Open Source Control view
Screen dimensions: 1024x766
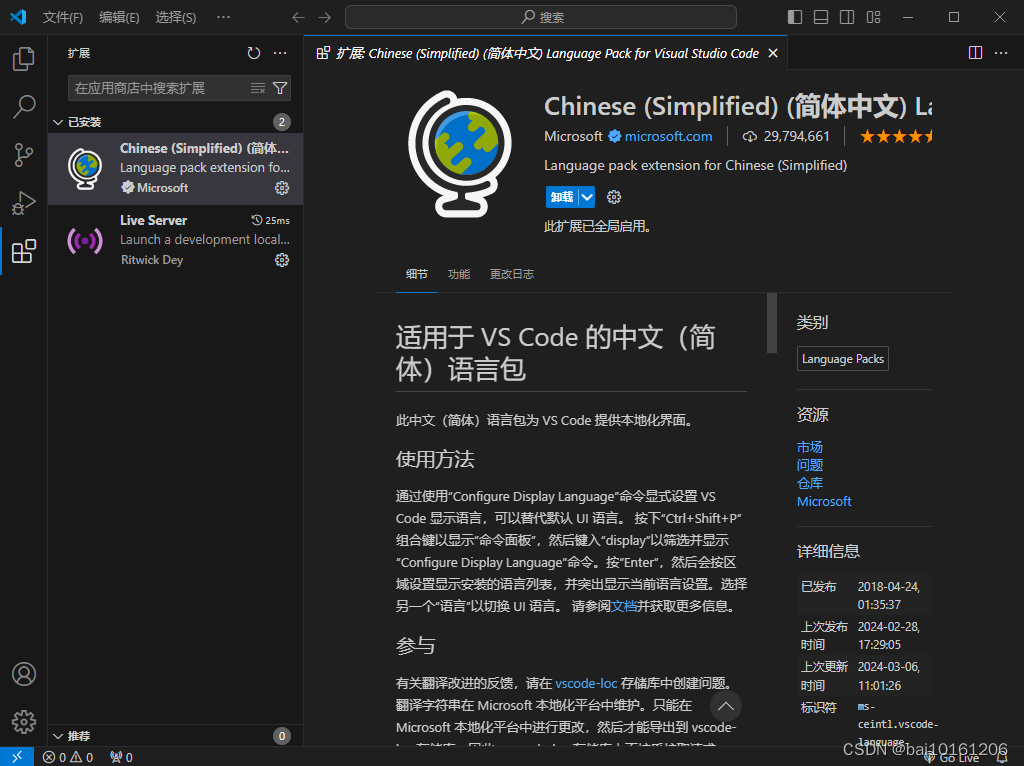[x=24, y=155]
